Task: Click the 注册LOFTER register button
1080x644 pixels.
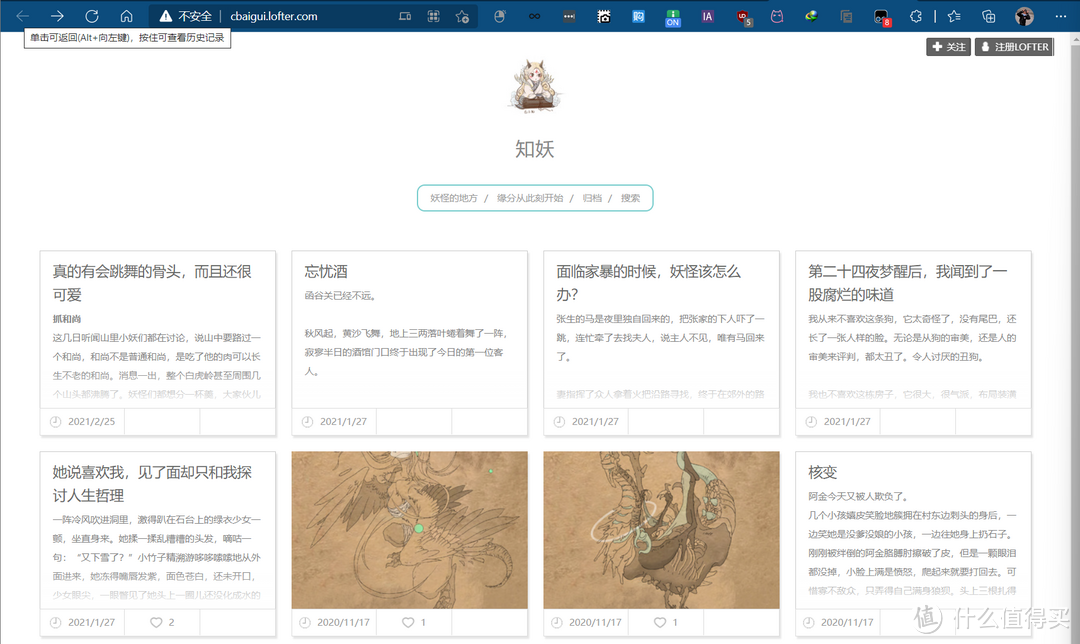Action: (1014, 47)
